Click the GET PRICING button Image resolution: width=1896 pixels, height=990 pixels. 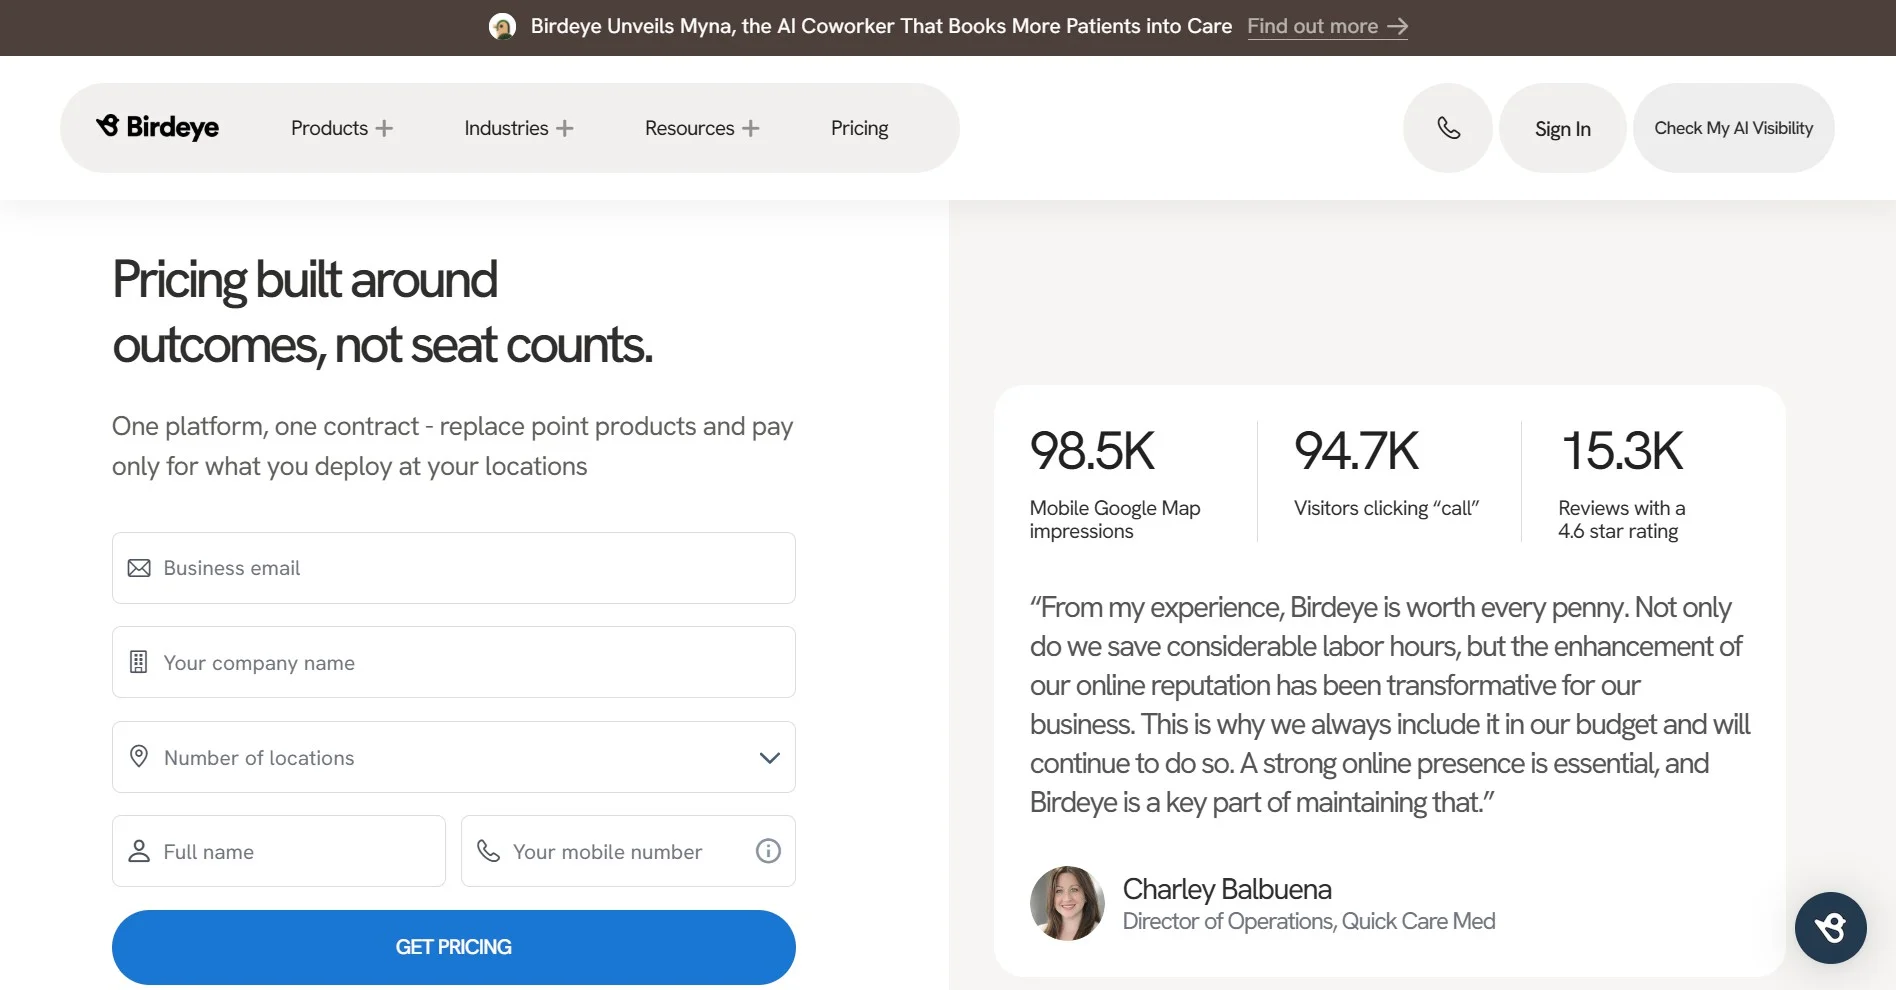point(454,947)
